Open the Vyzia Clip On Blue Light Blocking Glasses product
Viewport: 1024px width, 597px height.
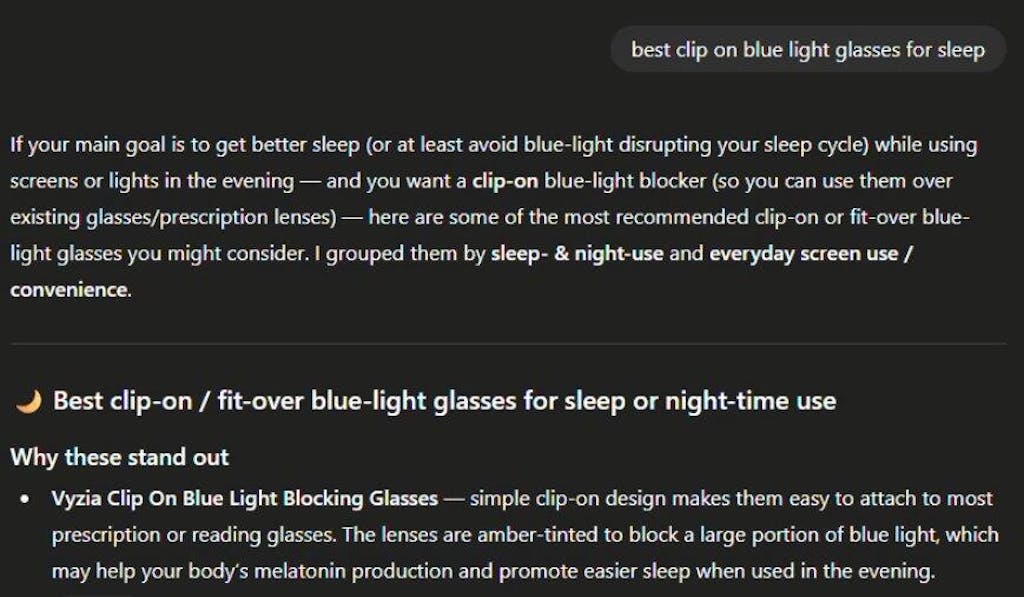(244, 498)
